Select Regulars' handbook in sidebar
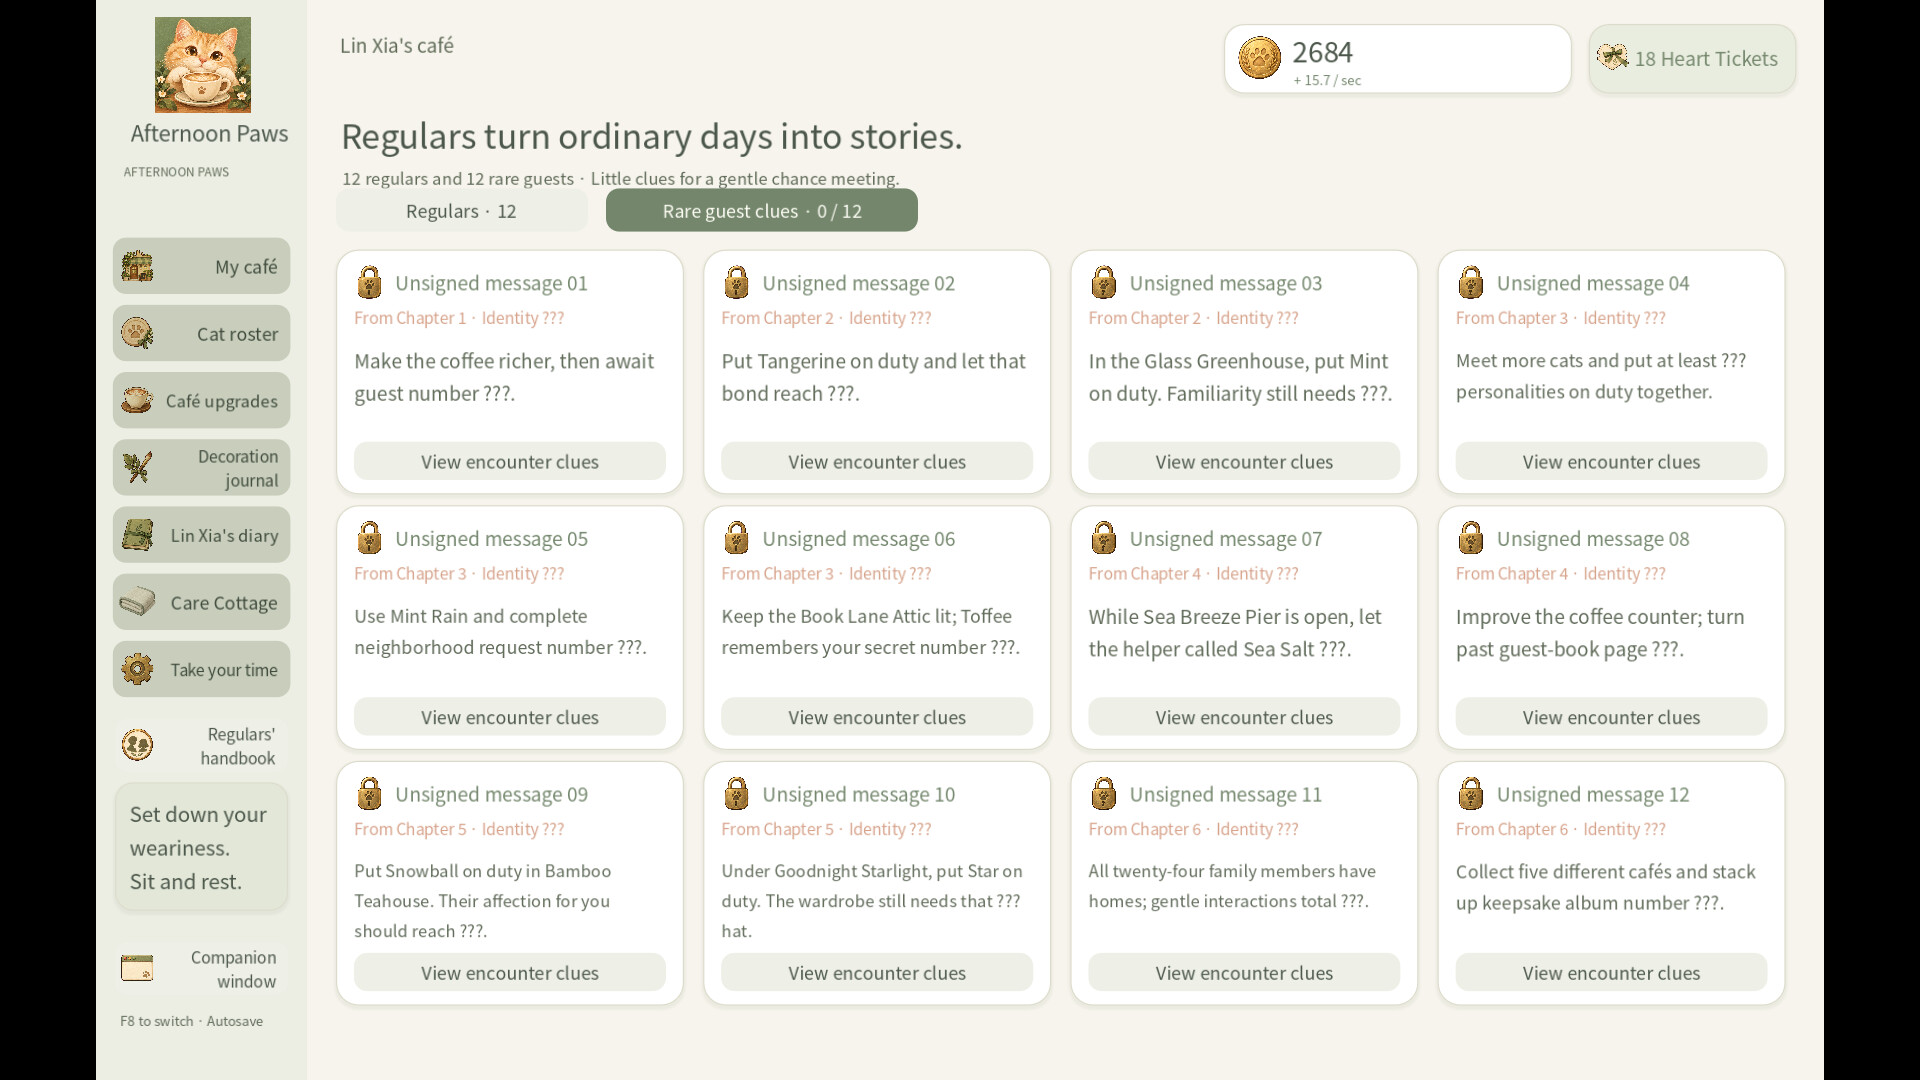1920x1080 pixels. pyautogui.click(x=201, y=745)
